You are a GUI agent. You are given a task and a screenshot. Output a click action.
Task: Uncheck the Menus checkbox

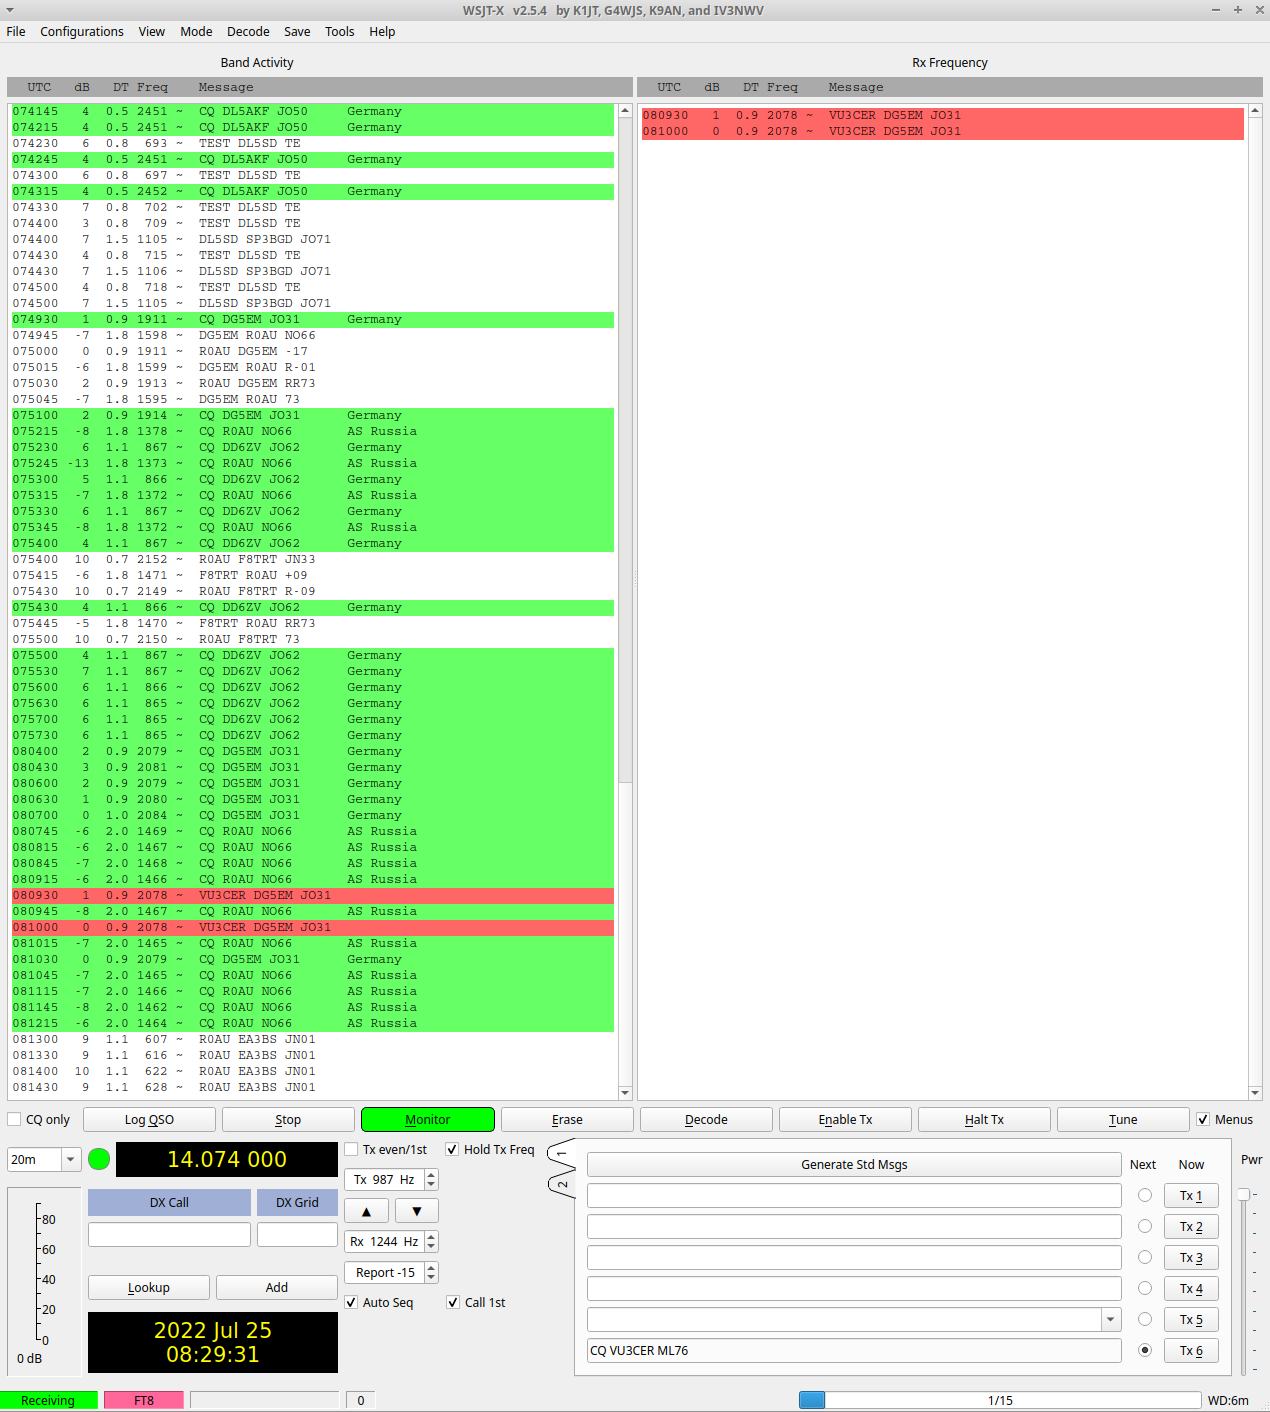pyautogui.click(x=1225, y=1119)
